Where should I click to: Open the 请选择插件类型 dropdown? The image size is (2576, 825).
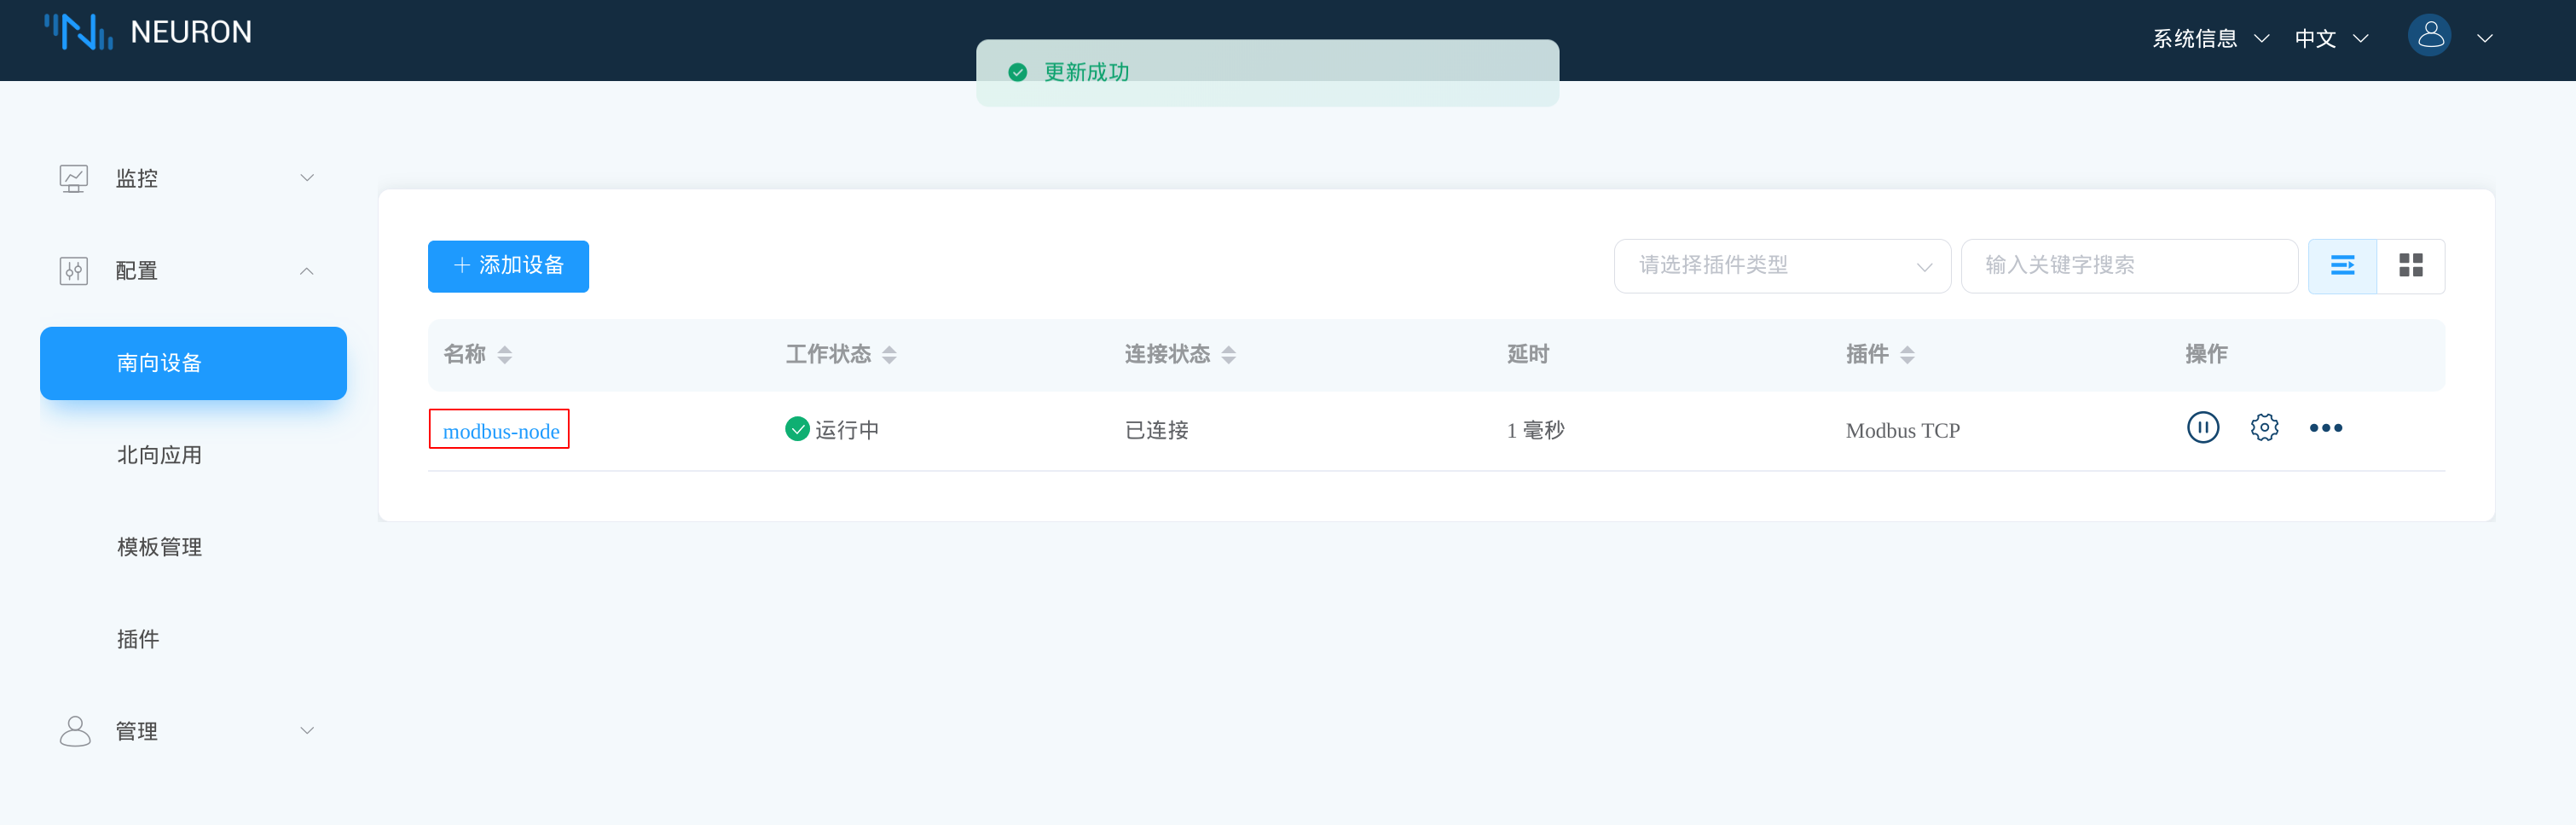[1782, 266]
